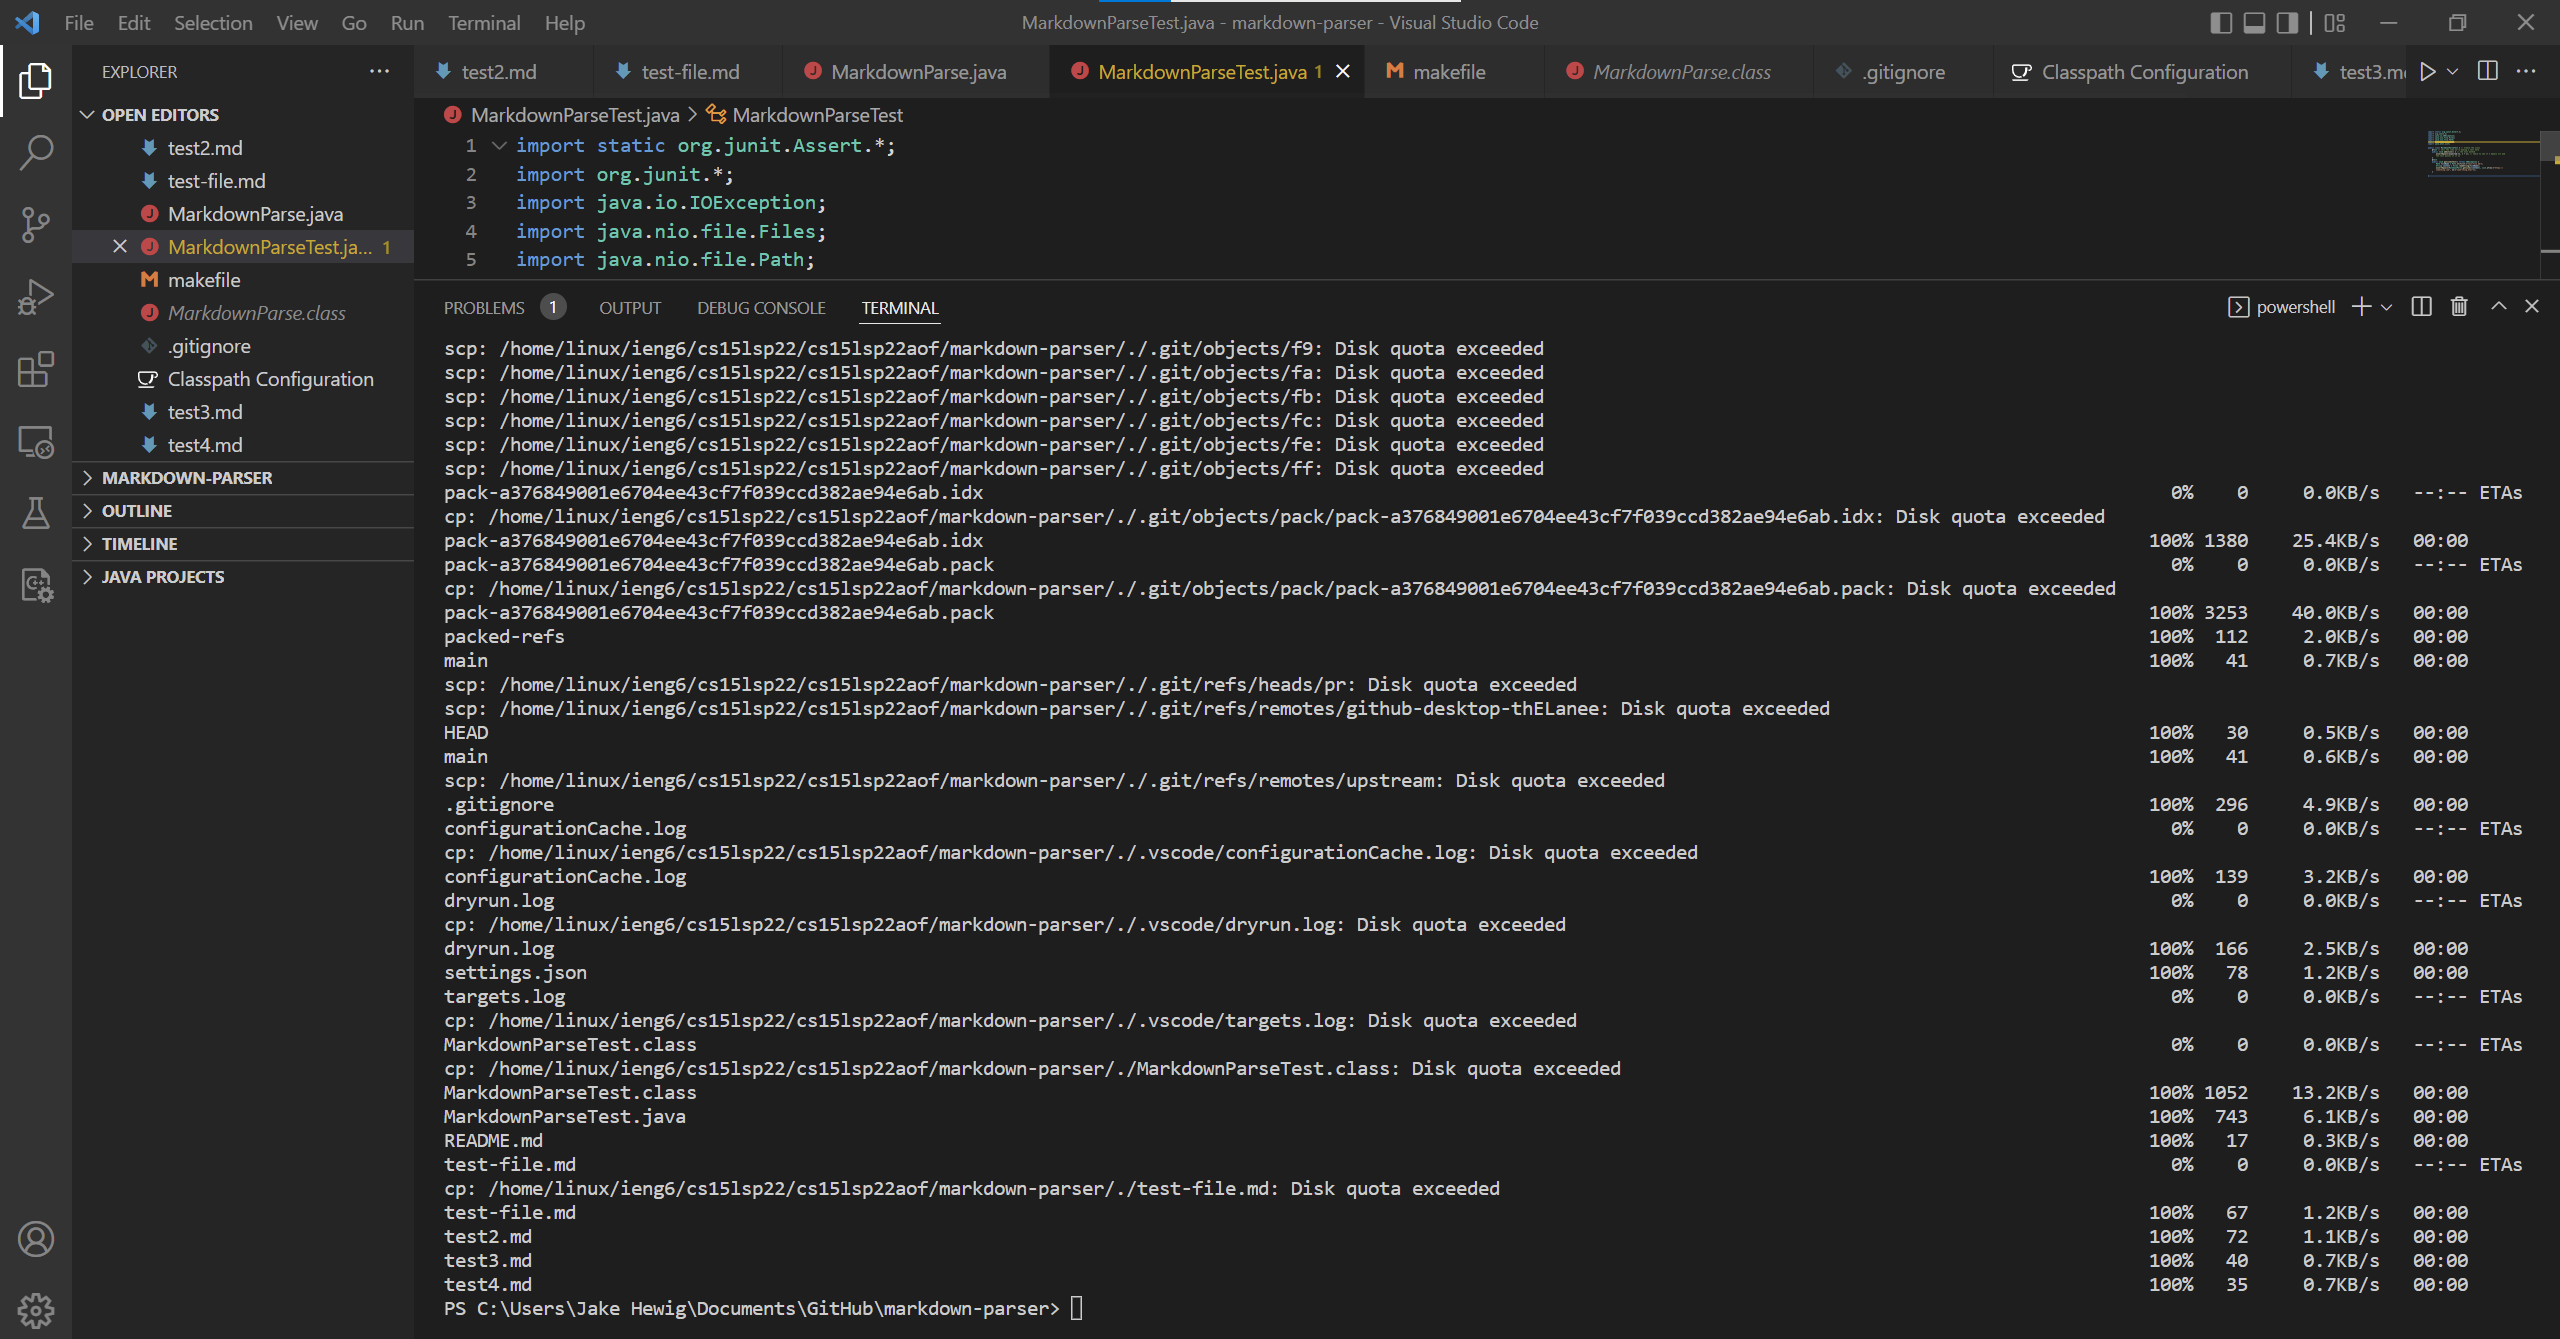Open Source Control view icon
Image resolution: width=2560 pixels, height=1339 pixels.
point(36,225)
